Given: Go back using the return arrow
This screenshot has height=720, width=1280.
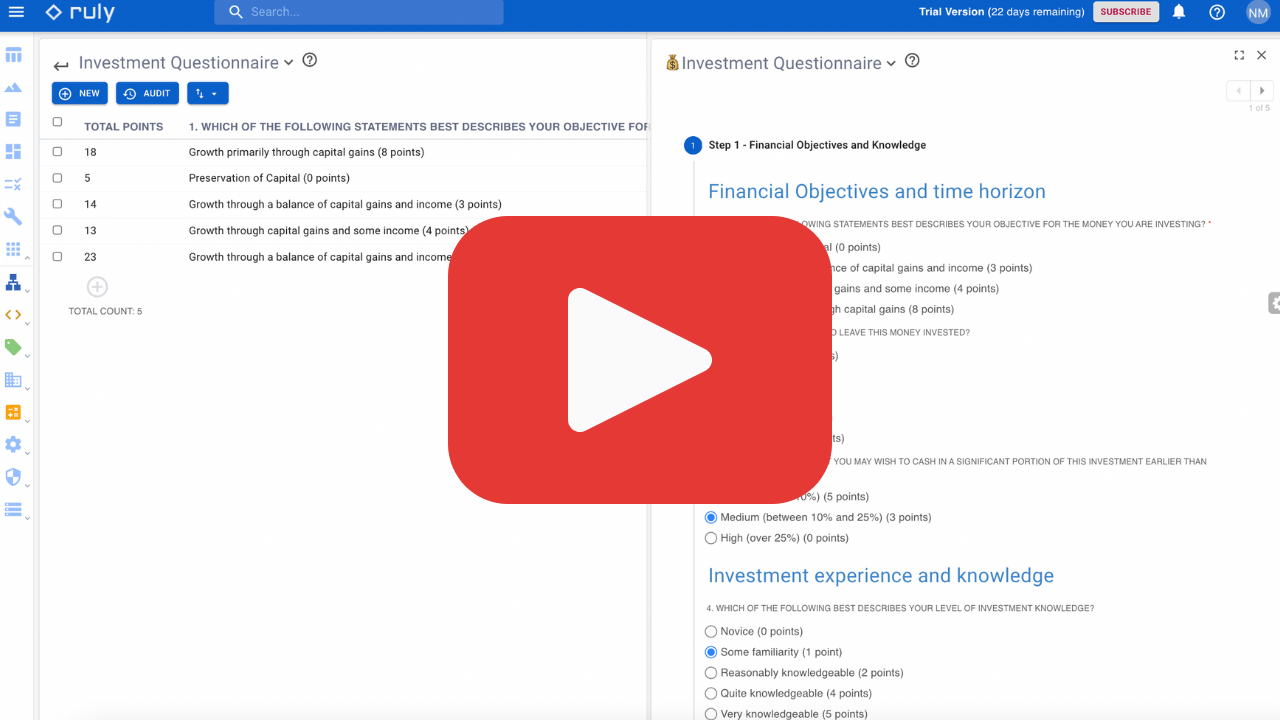Looking at the screenshot, I should click(x=61, y=66).
